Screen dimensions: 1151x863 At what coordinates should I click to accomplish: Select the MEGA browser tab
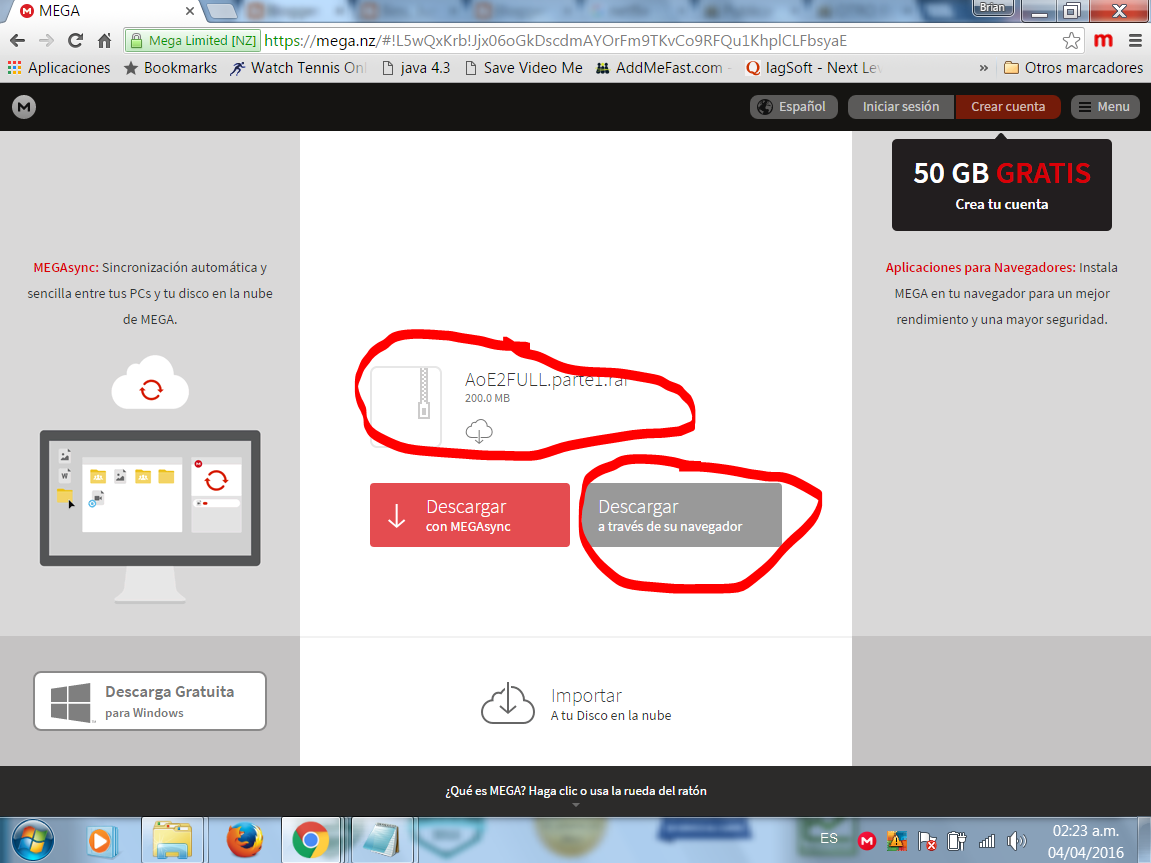pyautogui.click(x=103, y=12)
